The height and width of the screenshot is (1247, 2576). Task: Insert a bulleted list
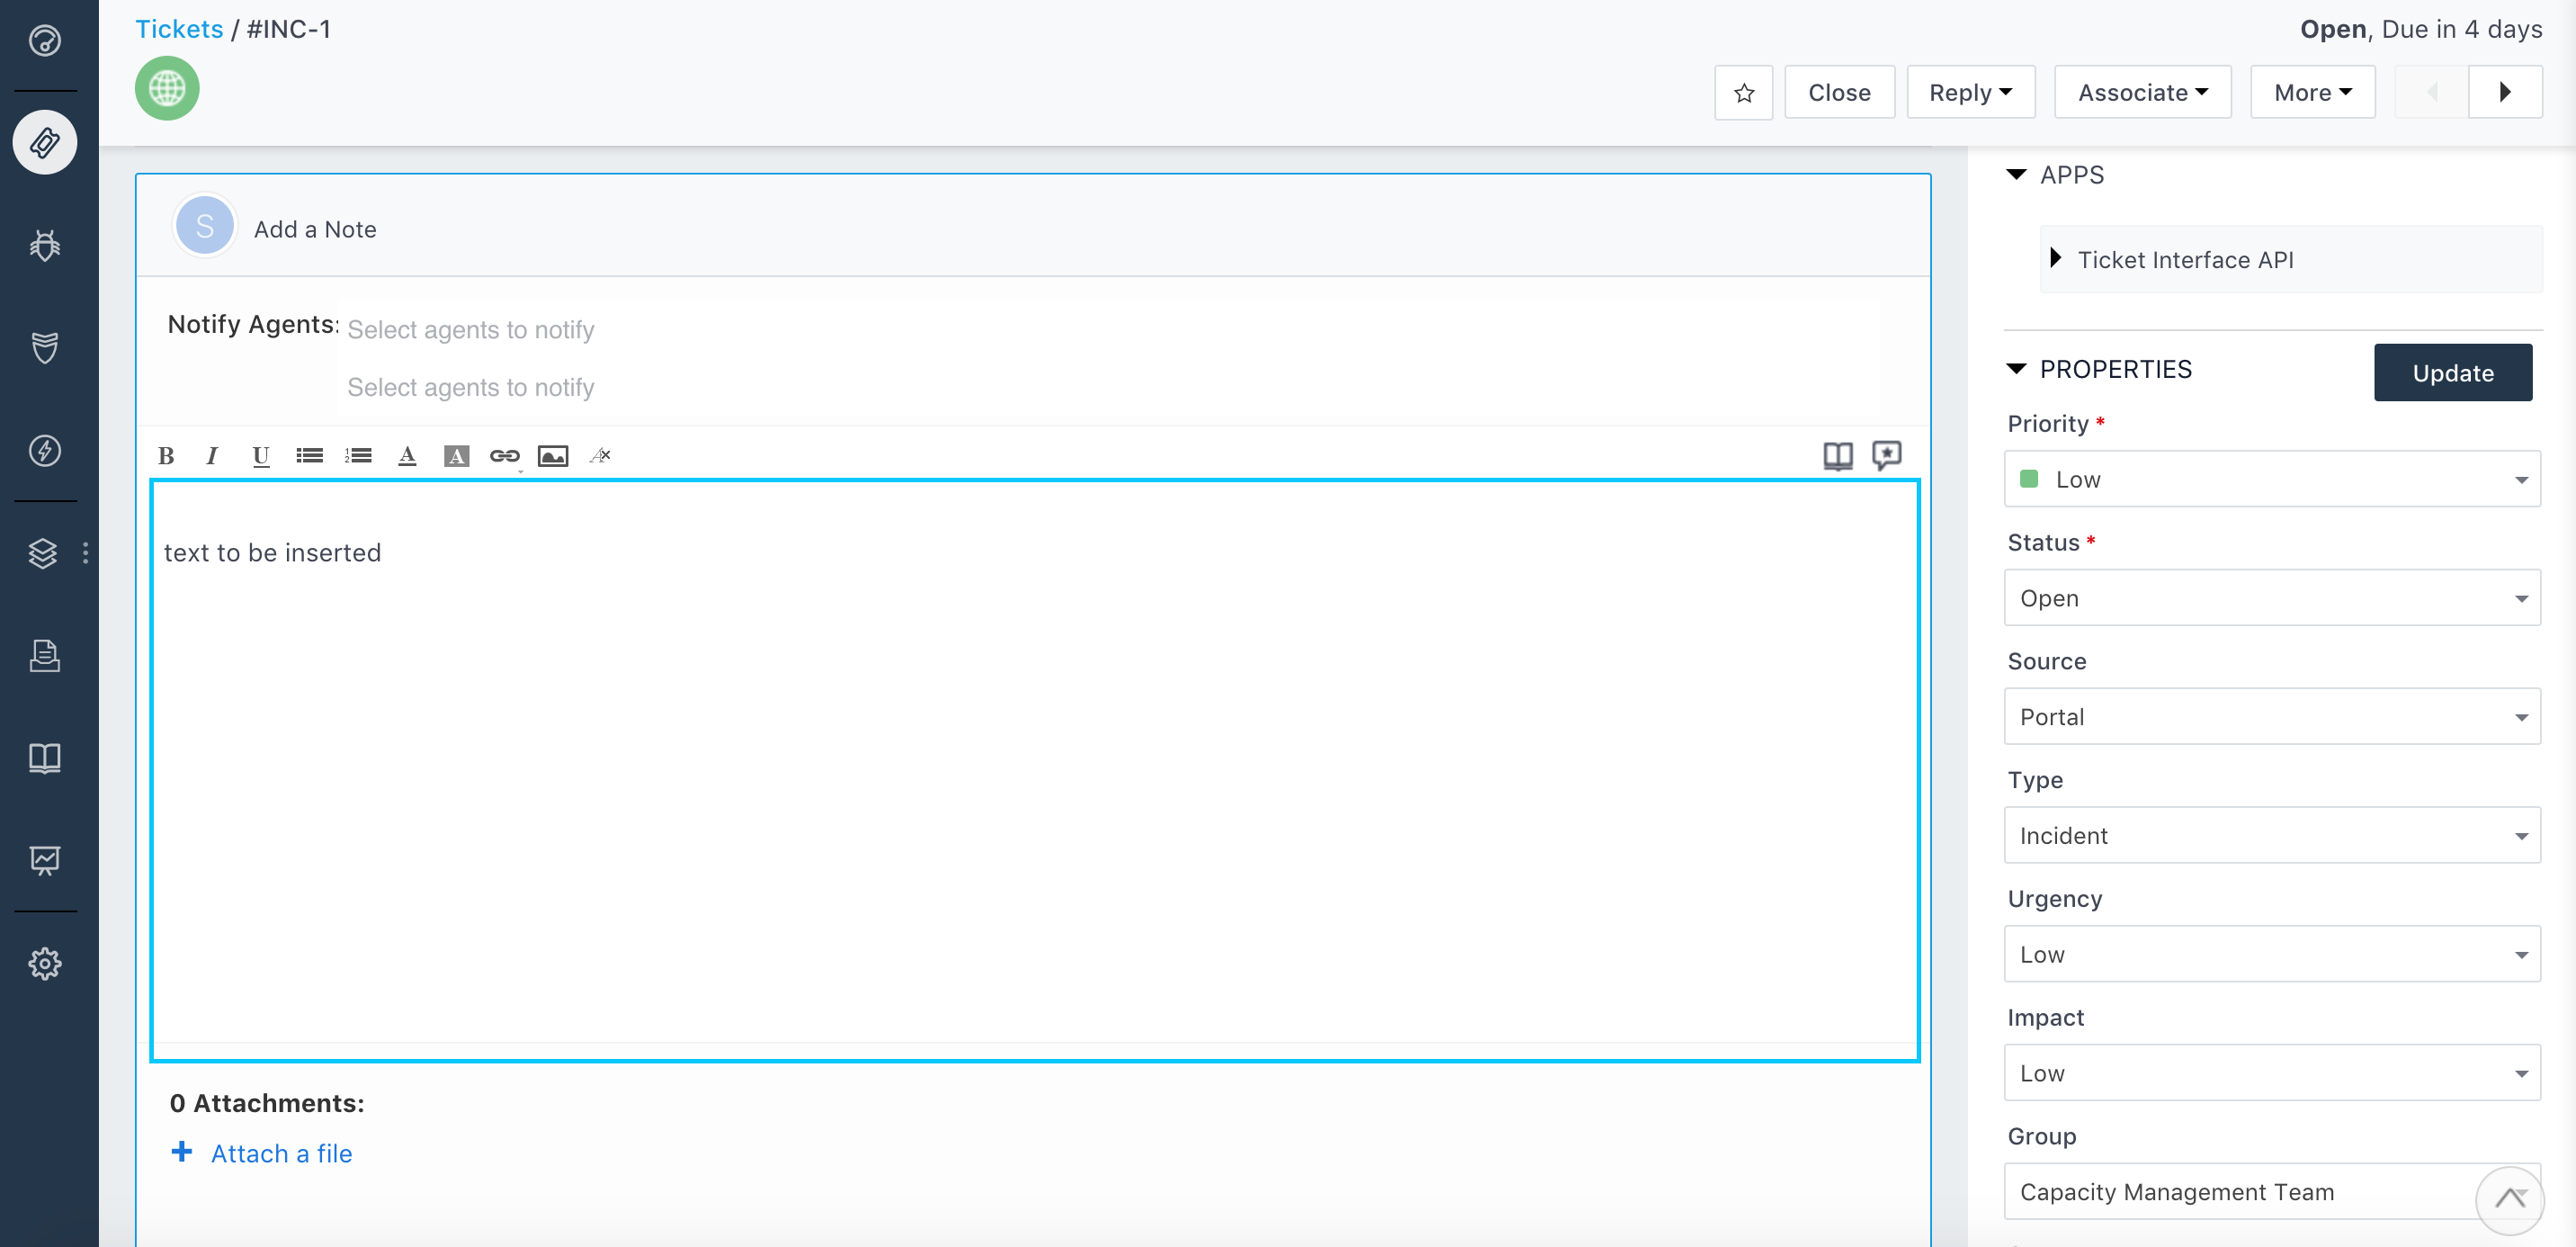[x=309, y=456]
